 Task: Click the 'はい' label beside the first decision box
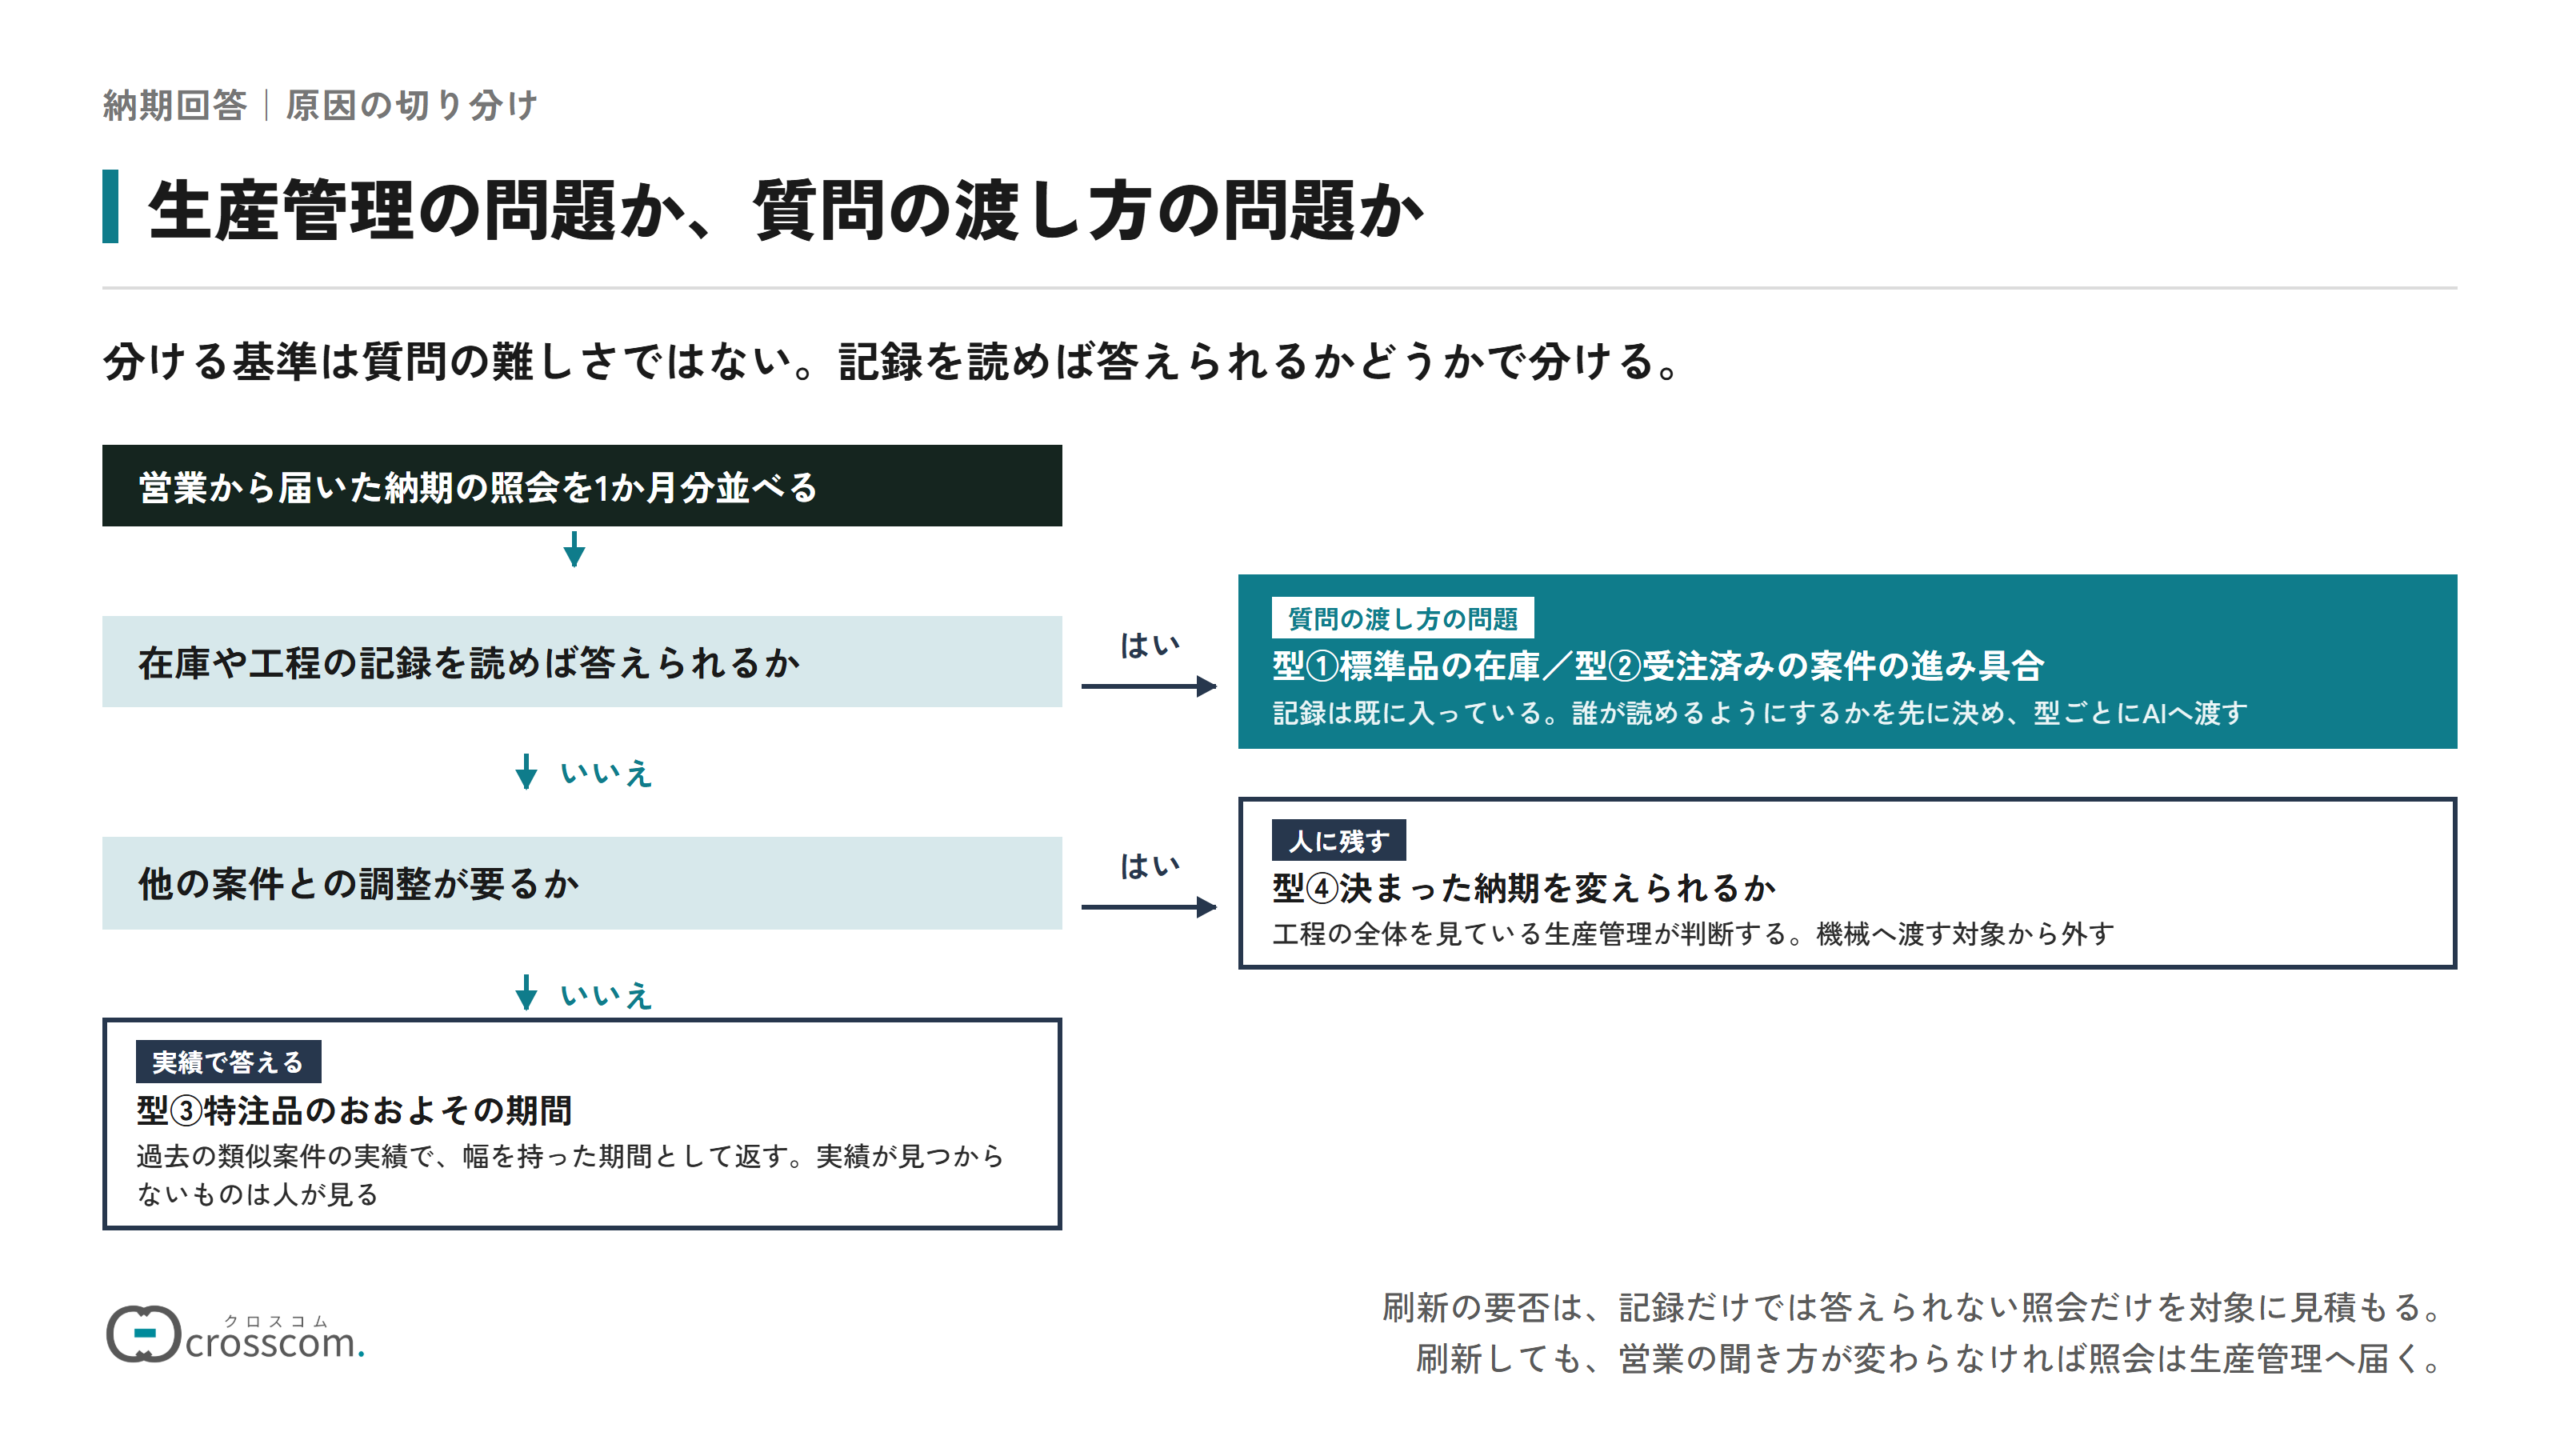point(1149,645)
